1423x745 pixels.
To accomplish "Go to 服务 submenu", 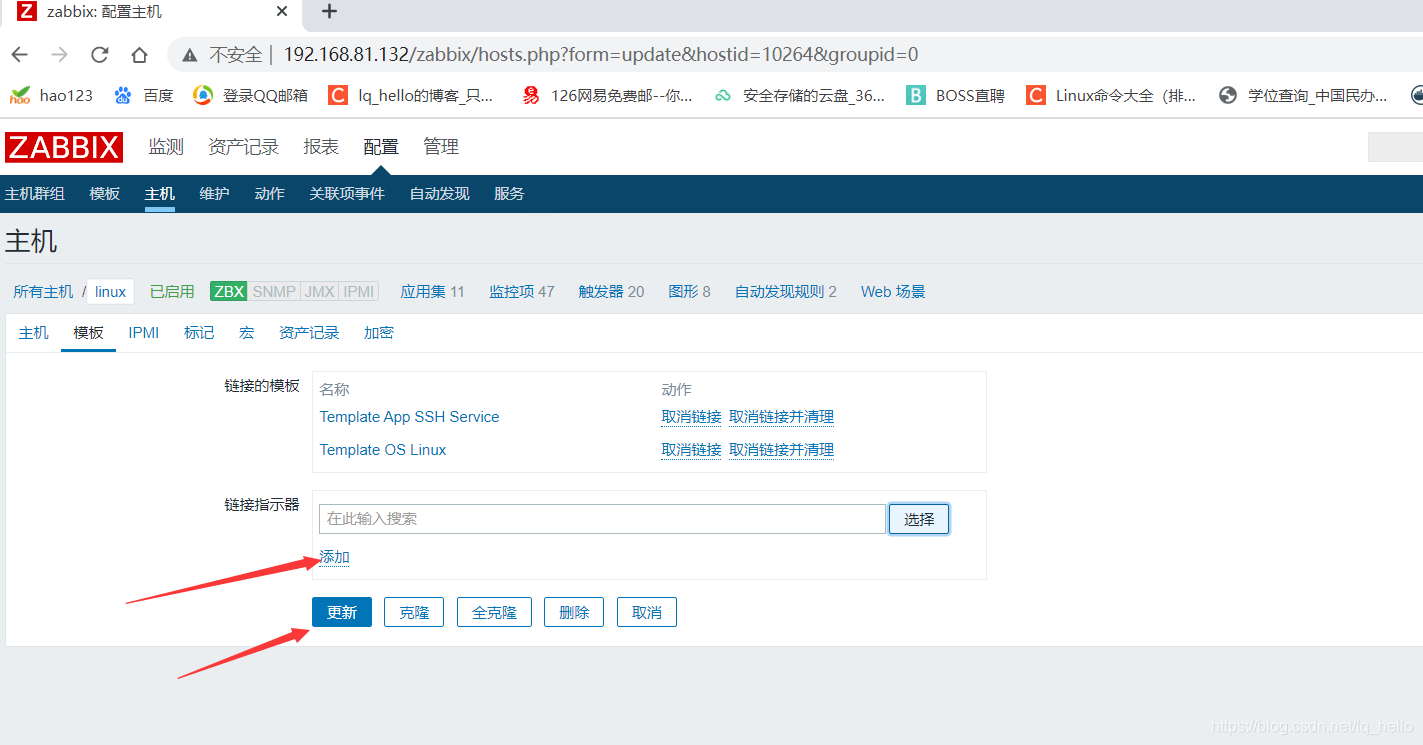I will [x=509, y=194].
